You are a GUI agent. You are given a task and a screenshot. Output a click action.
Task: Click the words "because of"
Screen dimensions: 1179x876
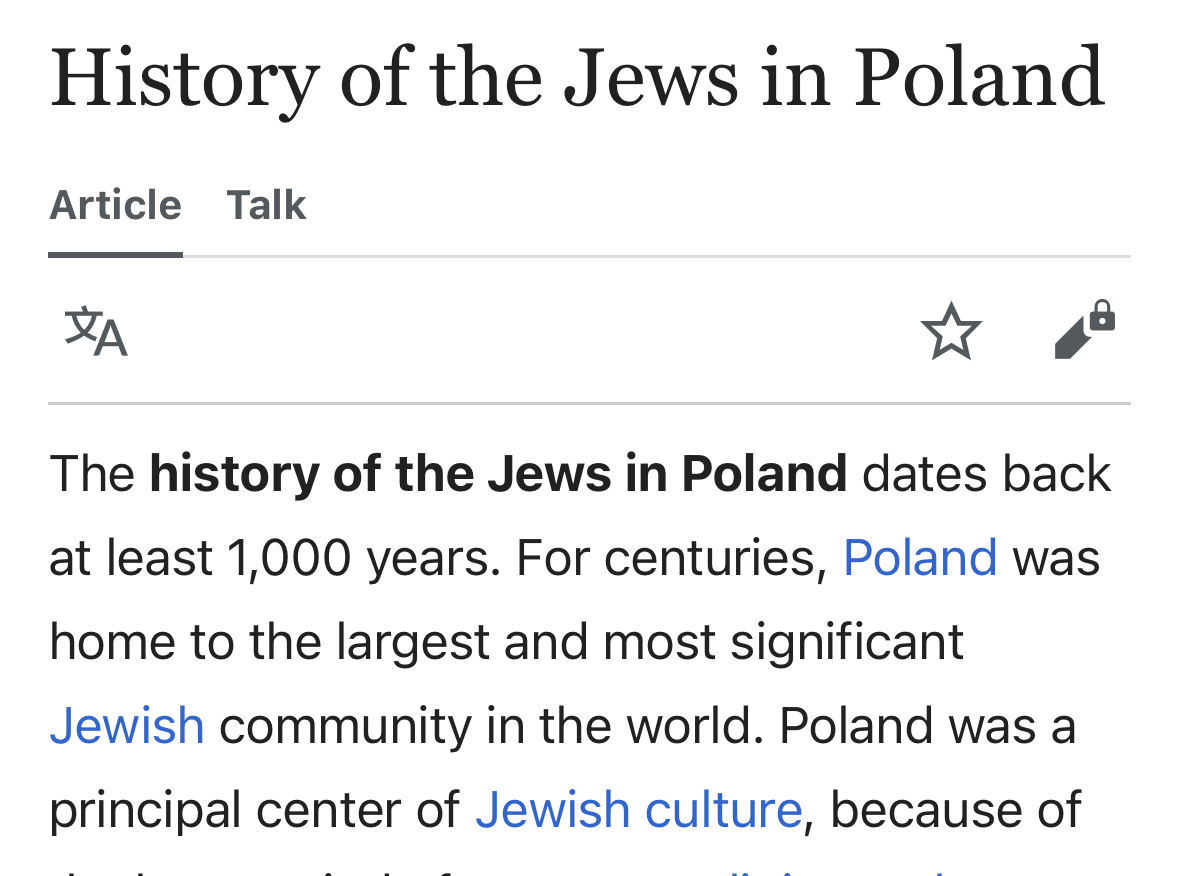956,810
